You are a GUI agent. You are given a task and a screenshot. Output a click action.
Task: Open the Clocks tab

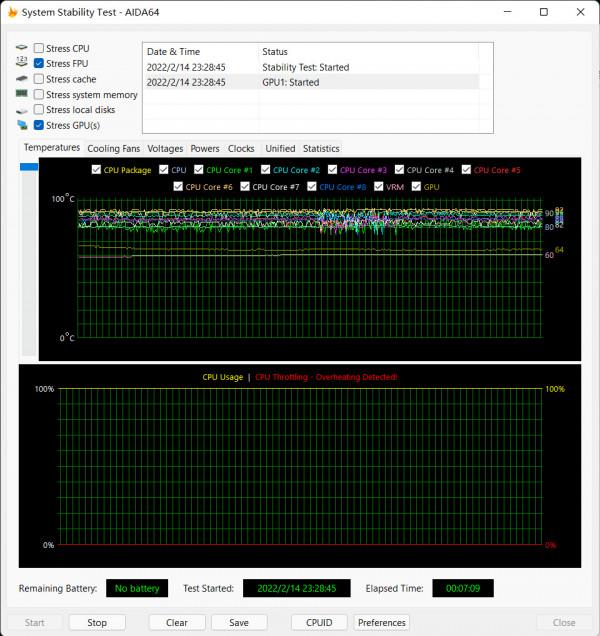pos(241,149)
